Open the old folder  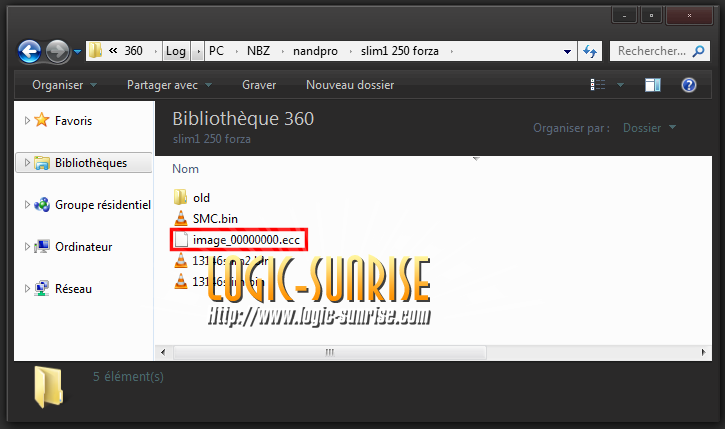point(201,198)
